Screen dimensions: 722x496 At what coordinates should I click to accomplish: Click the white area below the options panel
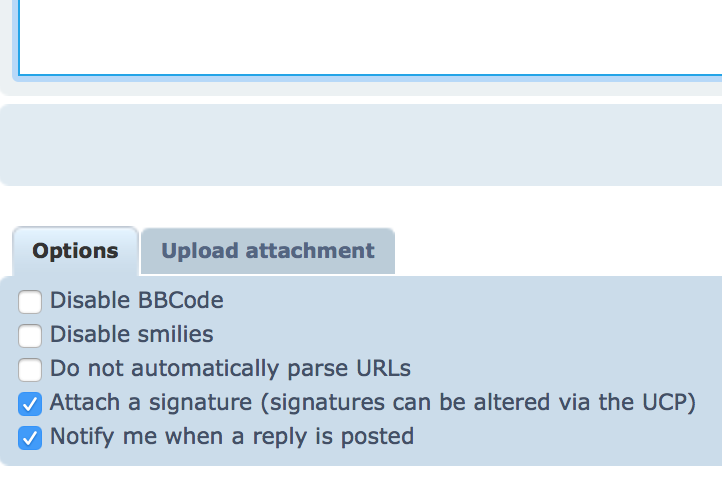click(360, 482)
